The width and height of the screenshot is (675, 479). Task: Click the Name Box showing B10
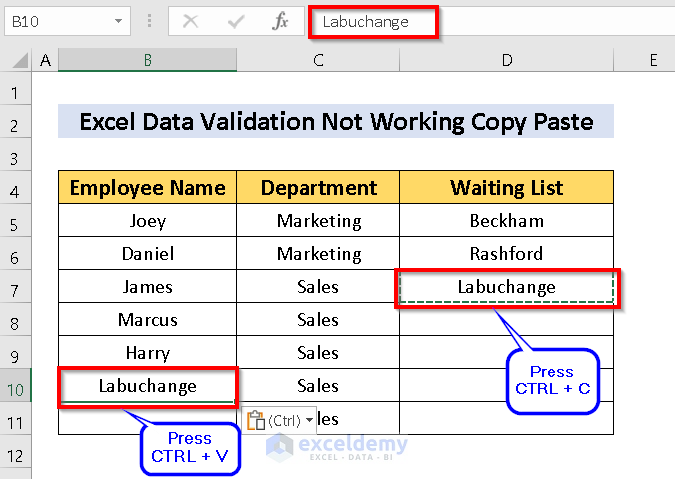coord(68,21)
